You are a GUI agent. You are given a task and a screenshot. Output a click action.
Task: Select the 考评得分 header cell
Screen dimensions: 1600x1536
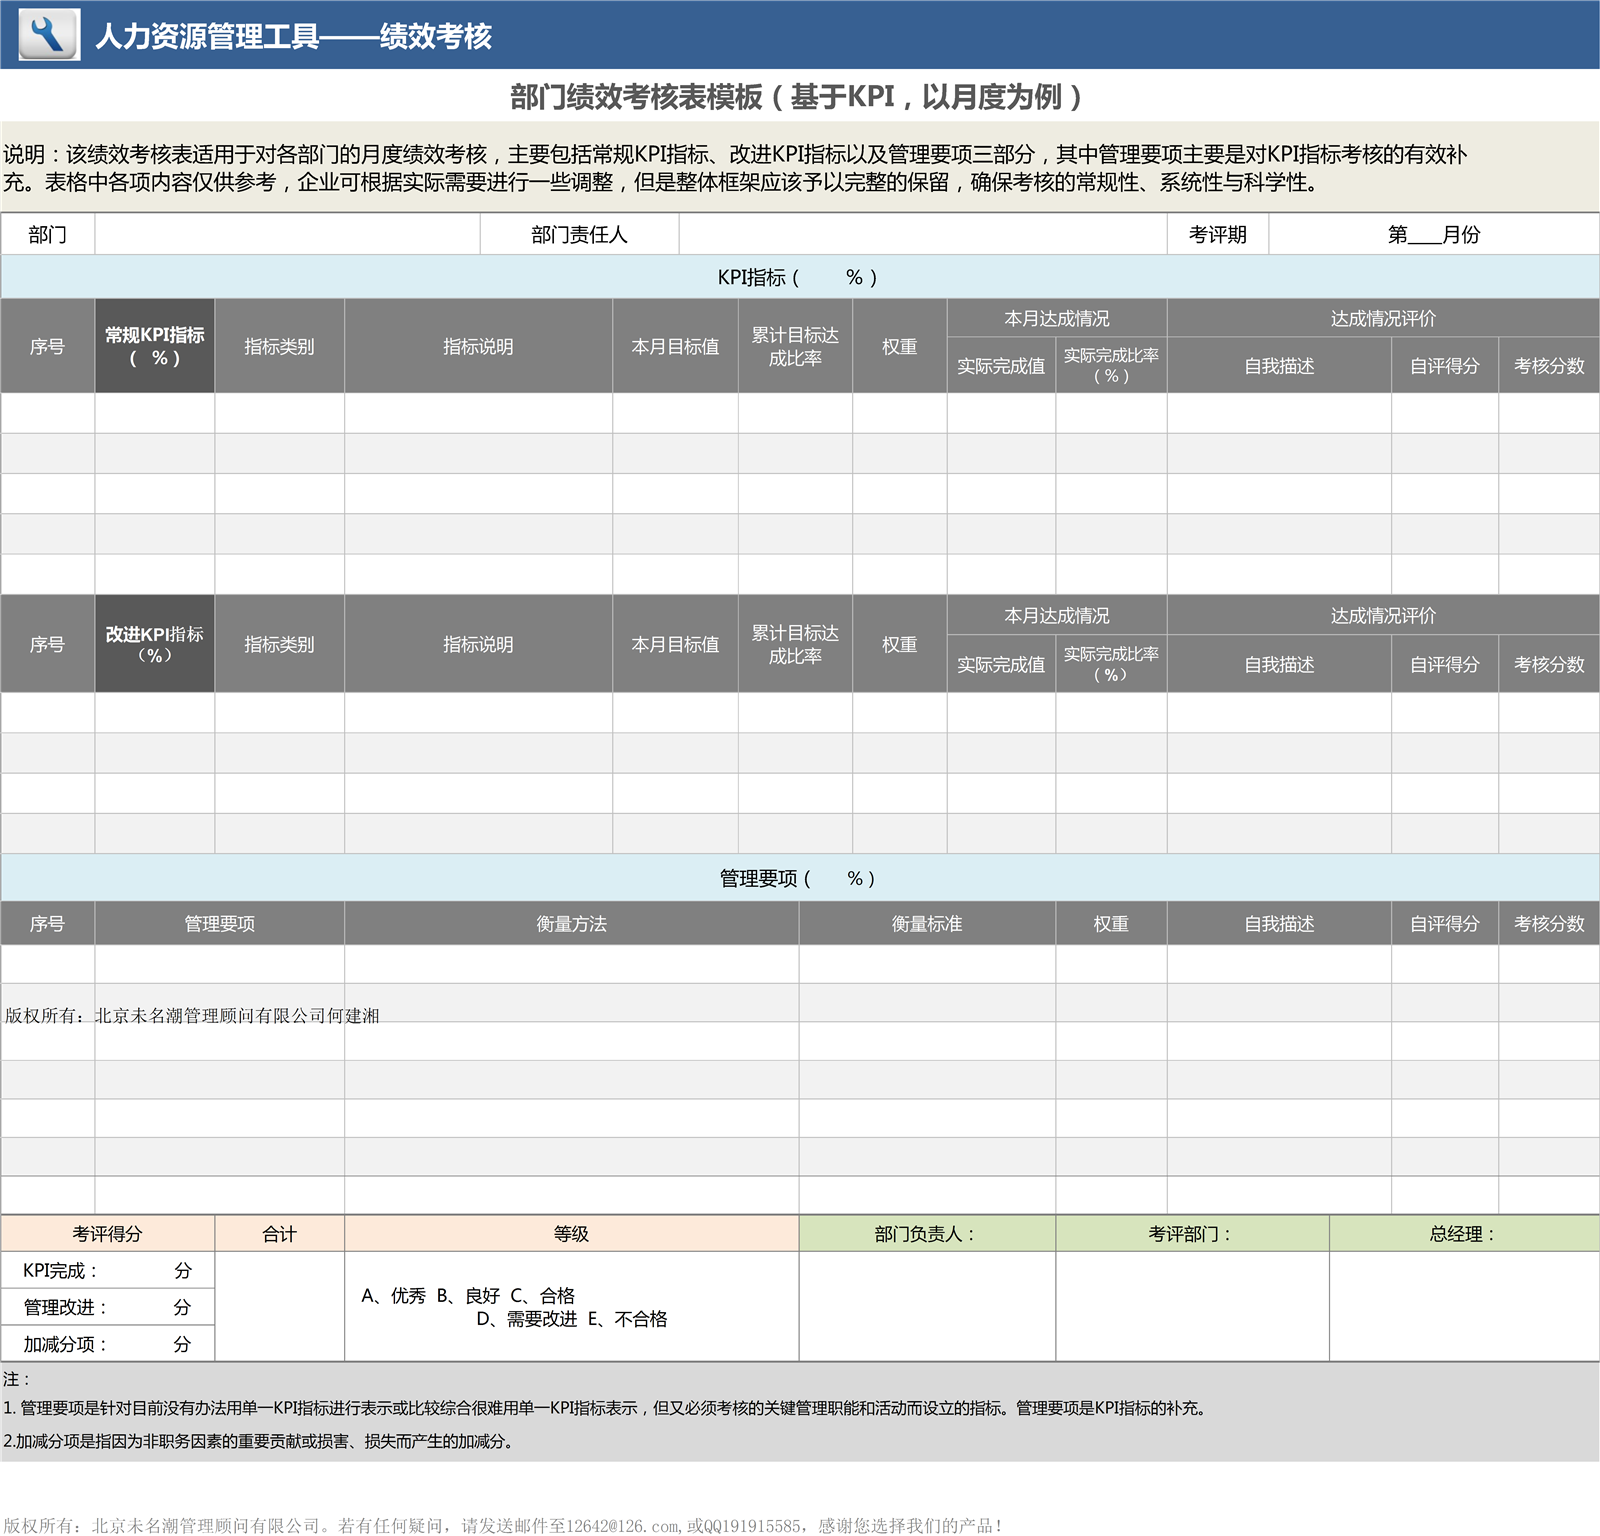[107, 1234]
